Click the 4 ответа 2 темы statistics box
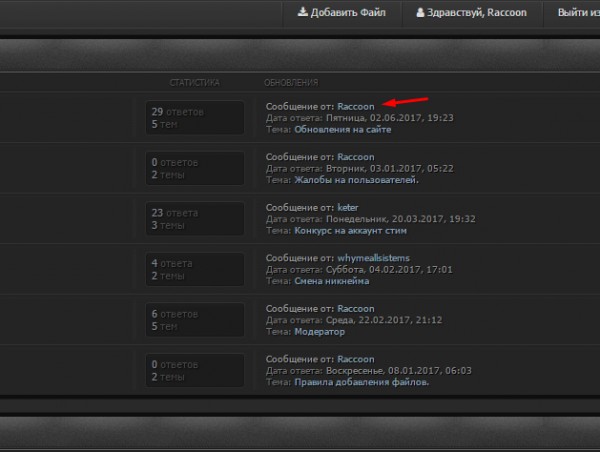 pyautogui.click(x=195, y=269)
